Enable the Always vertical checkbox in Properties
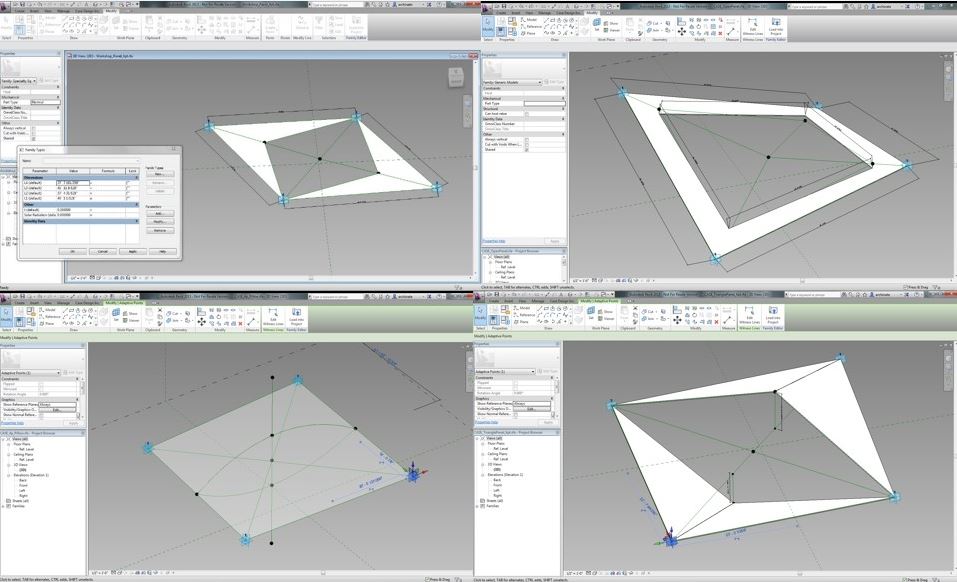The height and width of the screenshot is (582, 957). pyautogui.click(x=34, y=128)
